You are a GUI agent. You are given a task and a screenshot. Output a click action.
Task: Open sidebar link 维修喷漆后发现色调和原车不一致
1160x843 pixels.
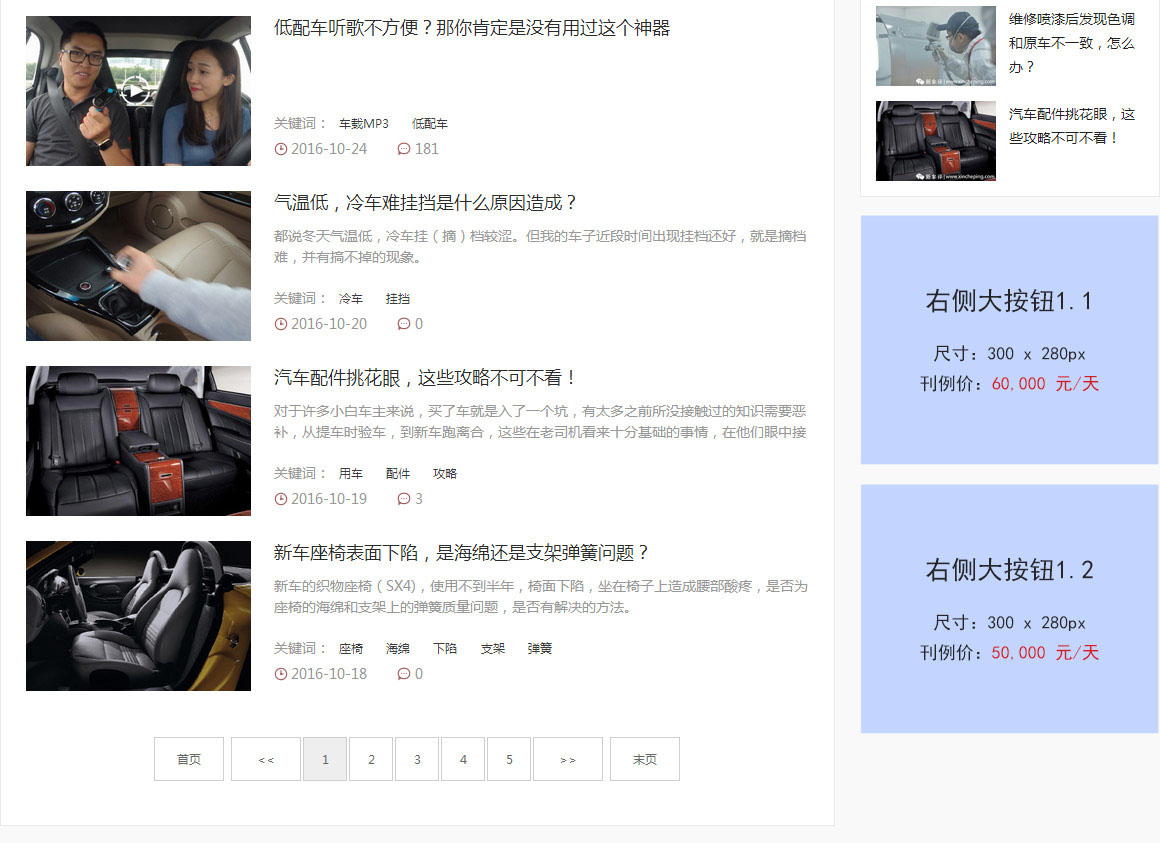tap(1071, 43)
